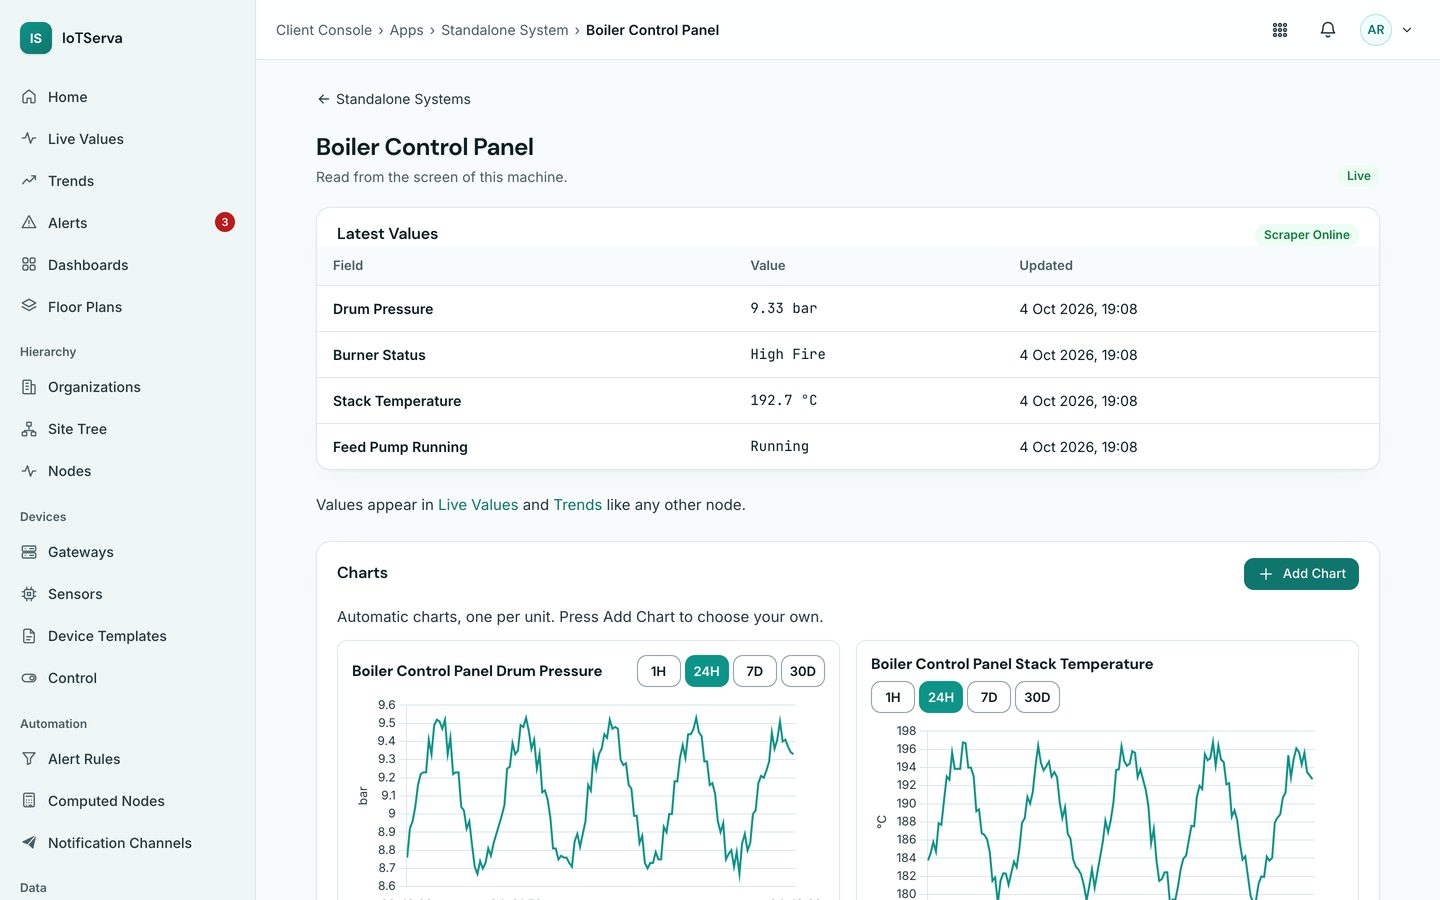Click the Sensors chip icon

coord(29,594)
